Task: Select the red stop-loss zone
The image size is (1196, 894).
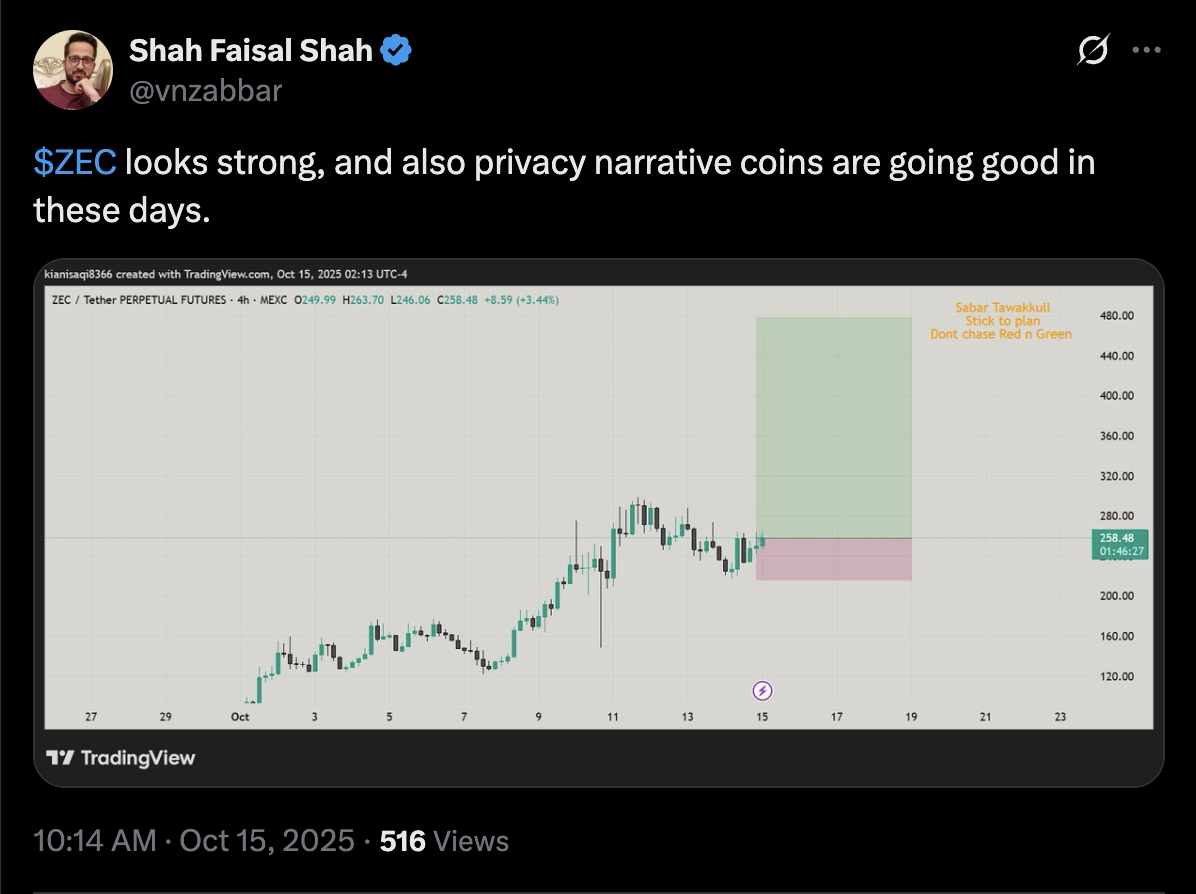Action: 833,559
